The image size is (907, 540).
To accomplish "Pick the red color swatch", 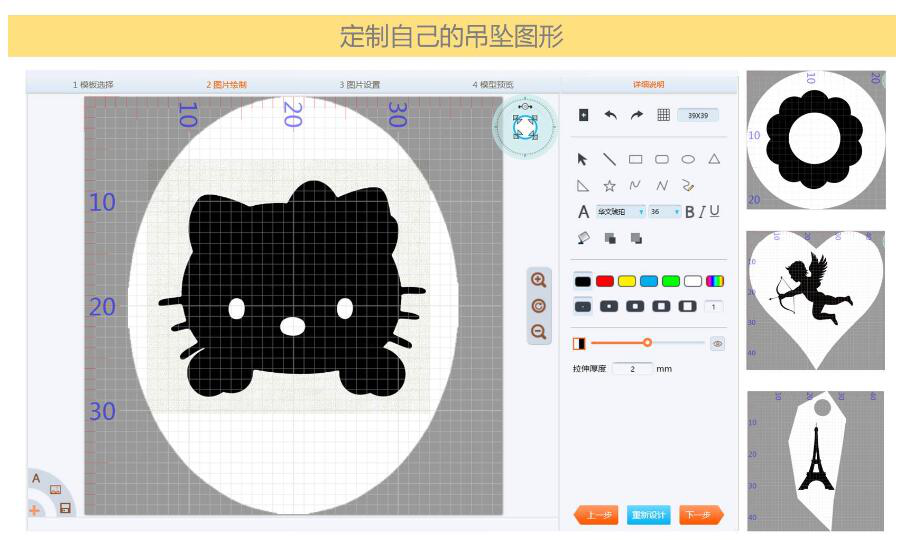I will click(x=605, y=281).
